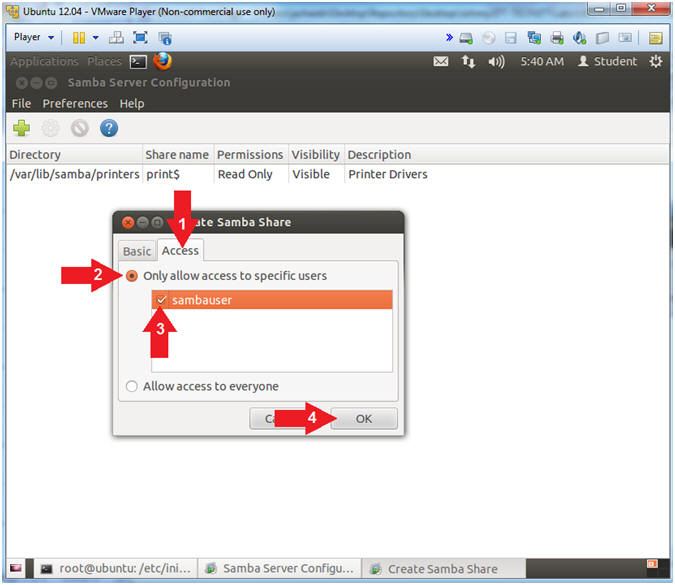Click the Read Only permissions cell
675x585 pixels.
pos(245,174)
